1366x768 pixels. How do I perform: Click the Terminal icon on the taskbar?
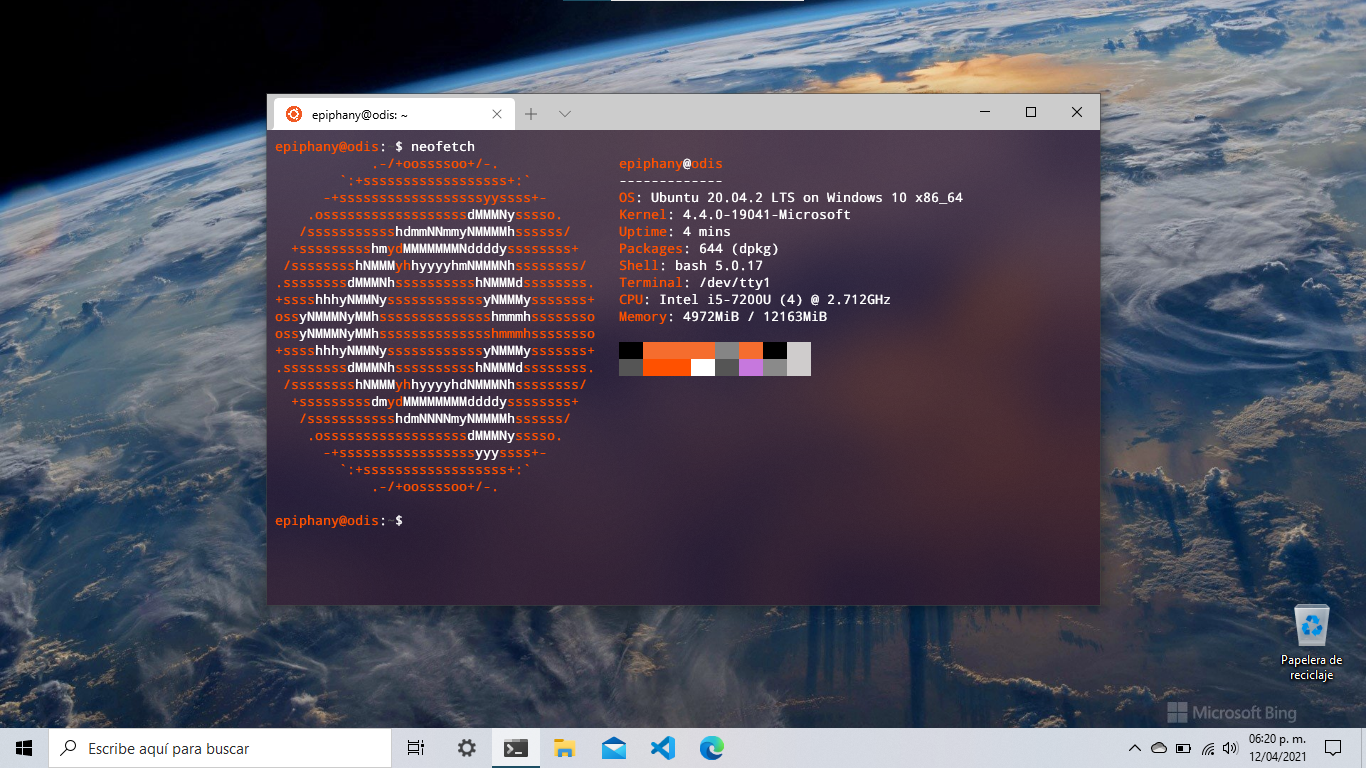516,748
